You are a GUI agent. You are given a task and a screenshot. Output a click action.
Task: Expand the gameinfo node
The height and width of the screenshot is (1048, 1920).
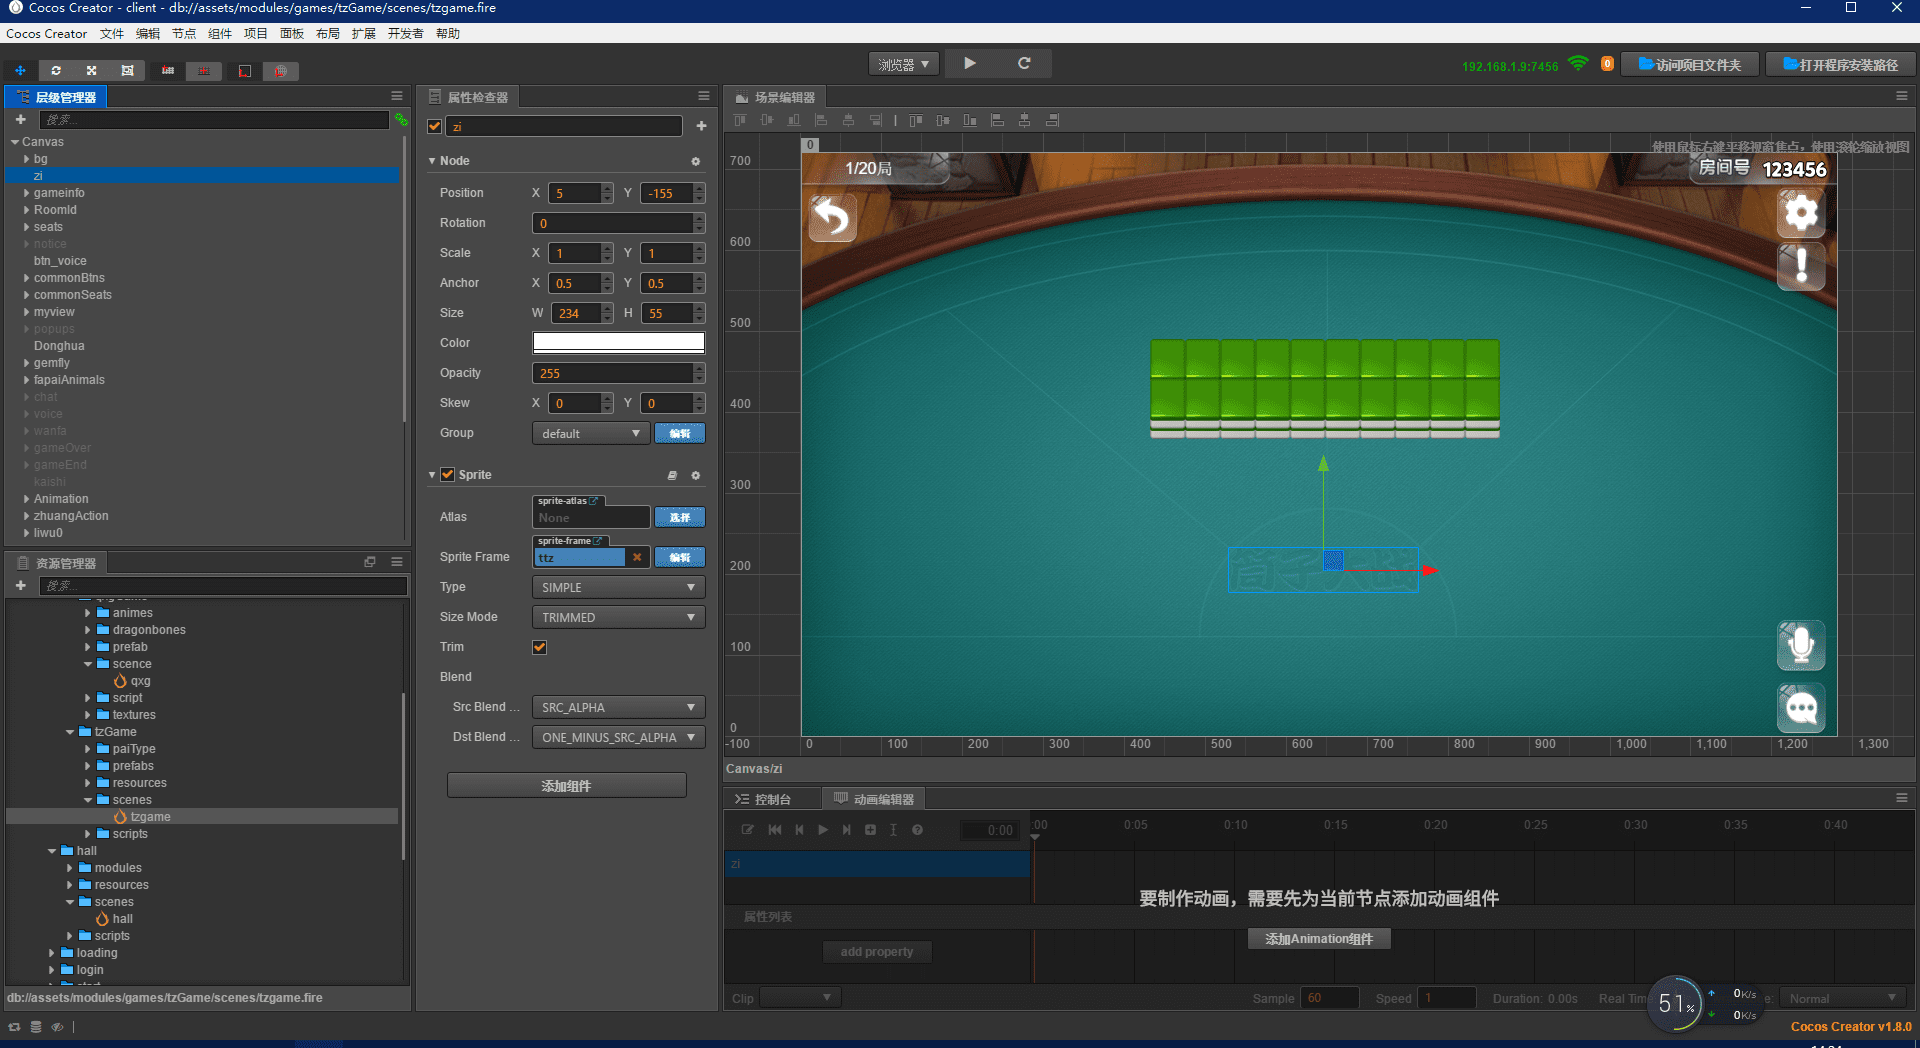click(26, 193)
